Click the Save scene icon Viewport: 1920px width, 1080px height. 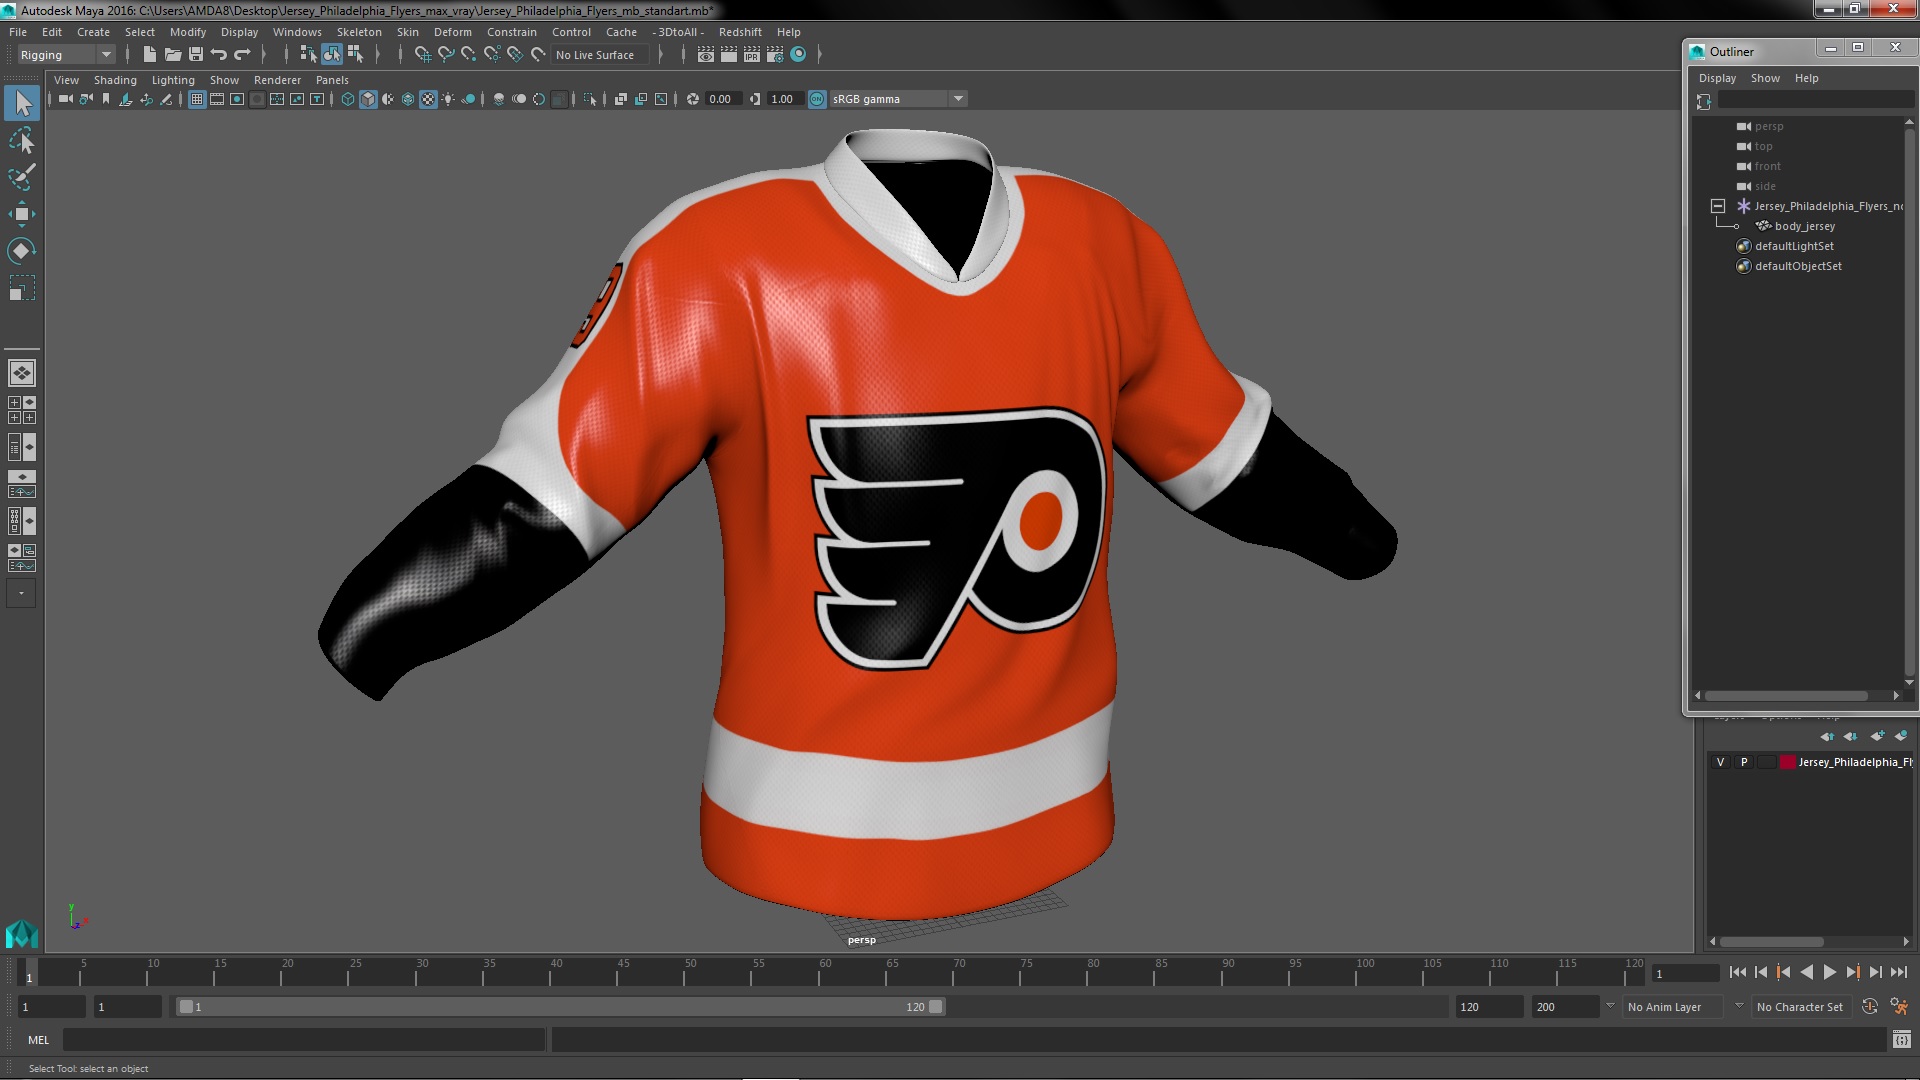[196, 55]
